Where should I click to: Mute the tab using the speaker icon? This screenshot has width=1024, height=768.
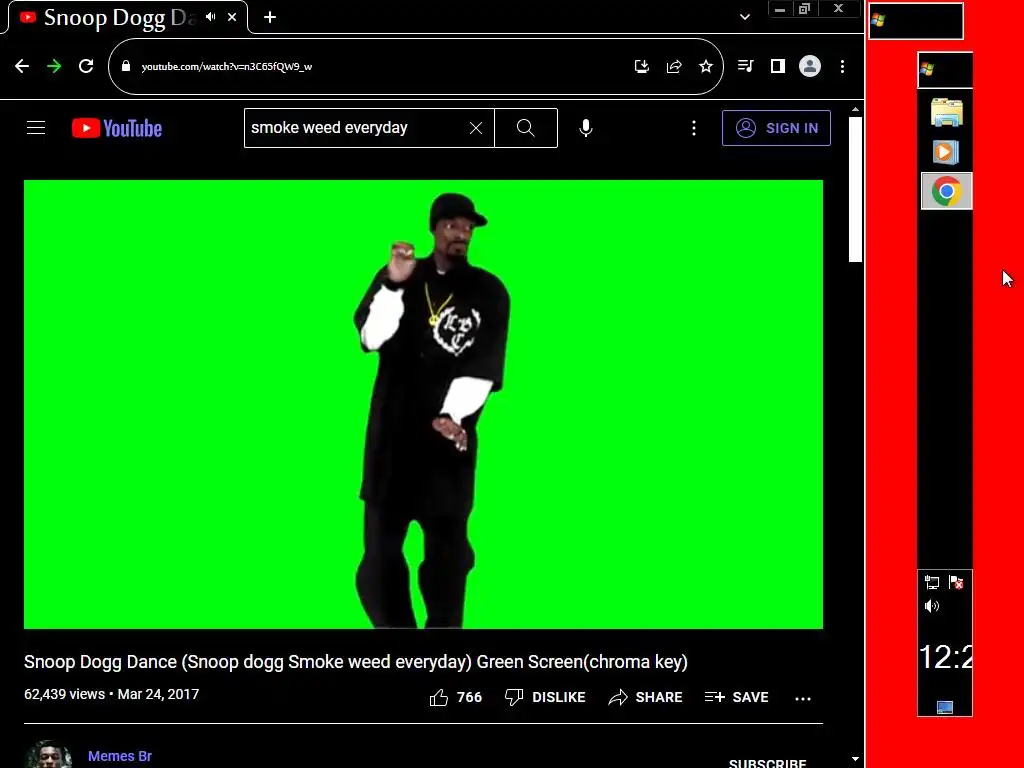click(x=210, y=17)
